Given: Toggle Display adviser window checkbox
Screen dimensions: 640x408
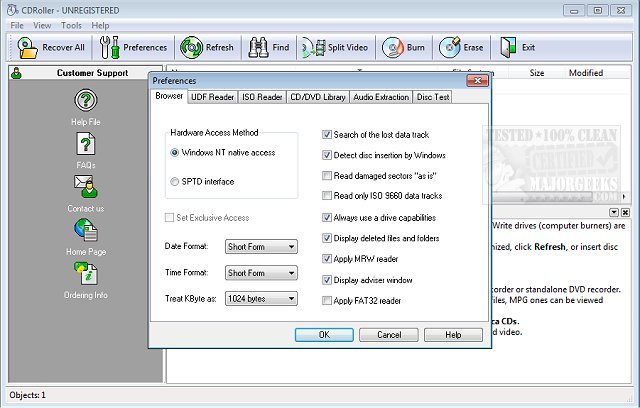Looking at the screenshot, I should coord(327,280).
